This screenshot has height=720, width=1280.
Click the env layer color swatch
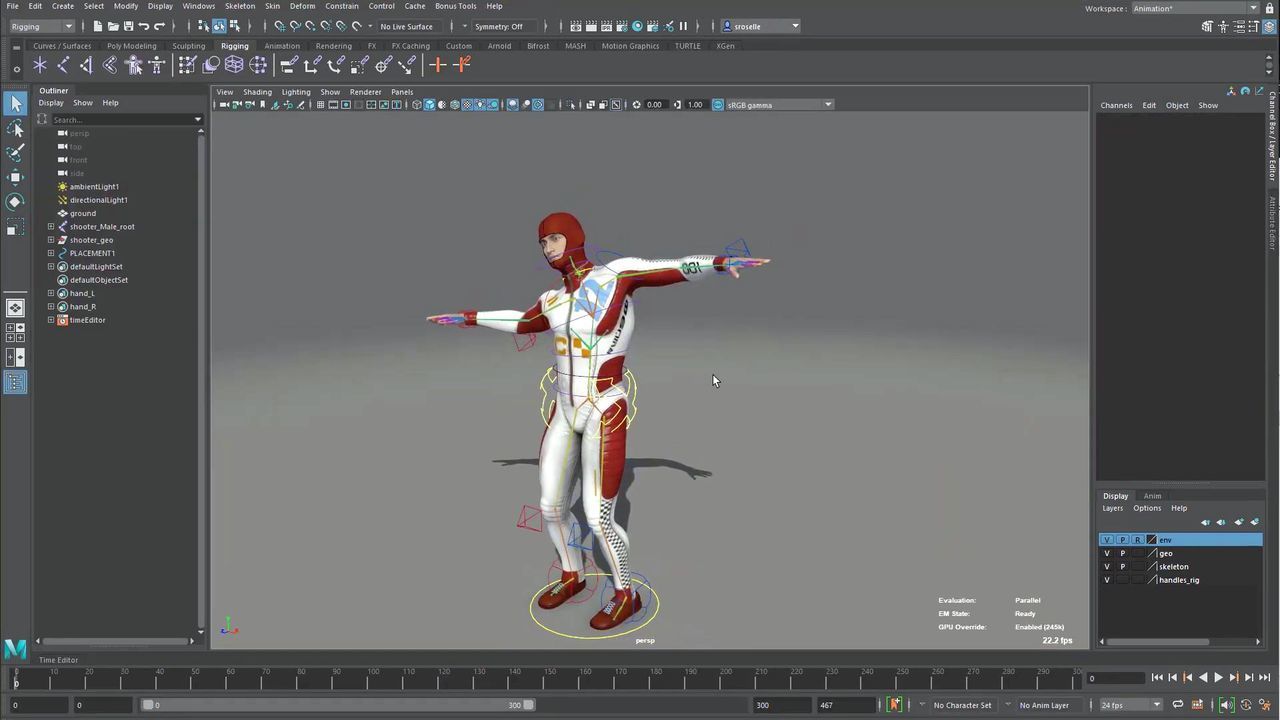(1151, 540)
